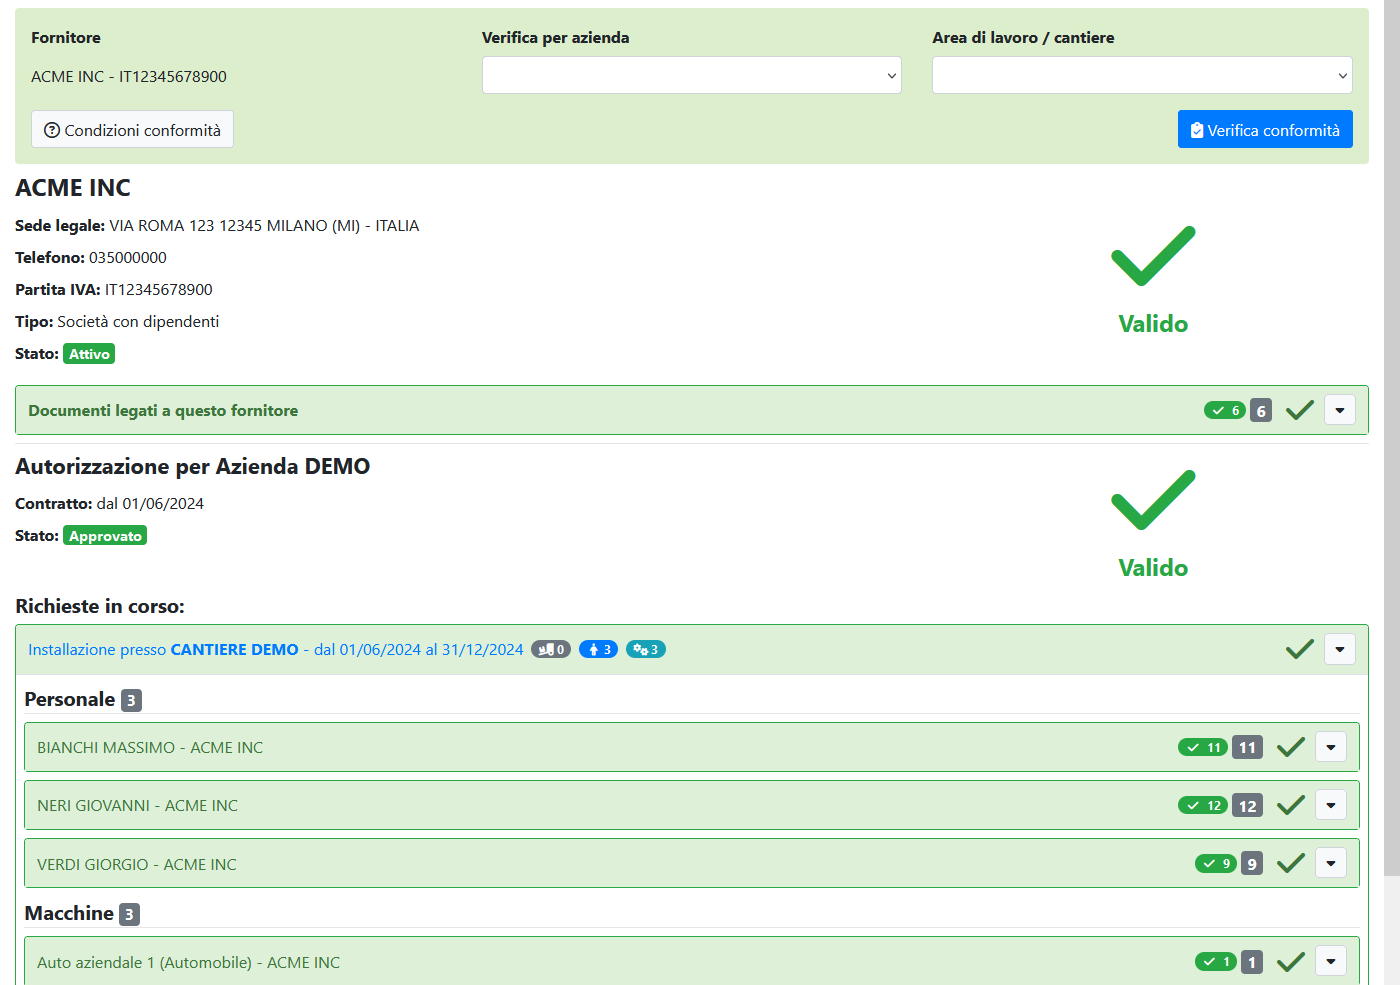Image resolution: width=1400 pixels, height=985 pixels.
Task: Click the teal machines gear badge showing 3
Action: coord(645,650)
